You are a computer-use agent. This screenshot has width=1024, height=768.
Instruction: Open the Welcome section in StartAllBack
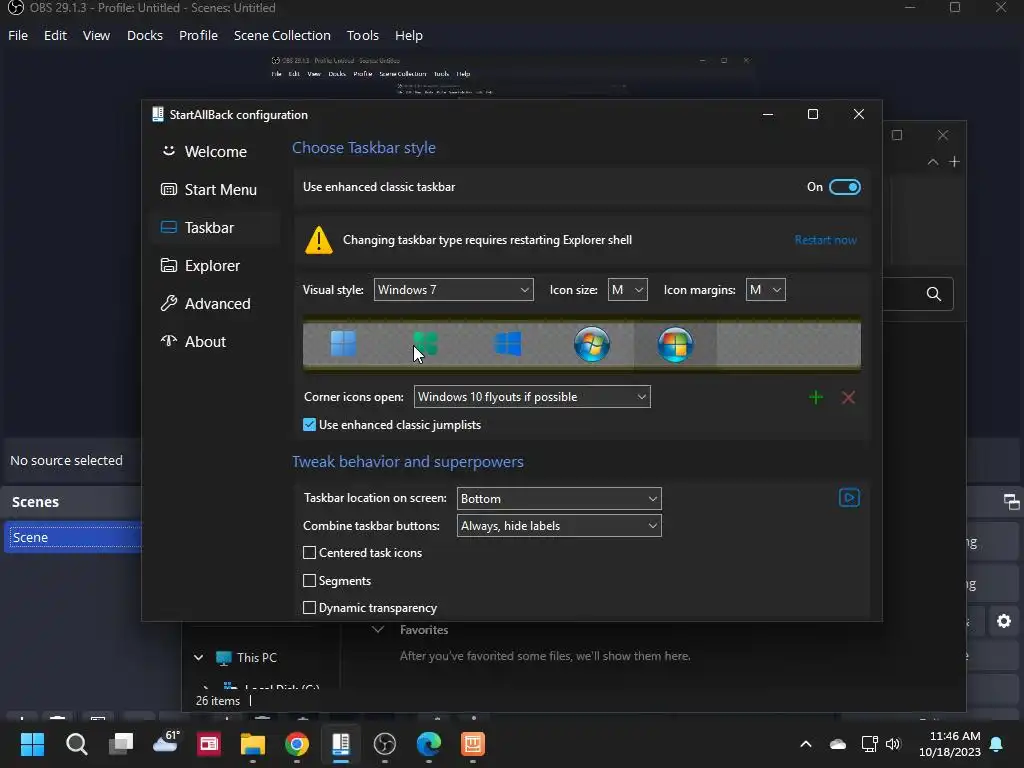[x=216, y=152]
